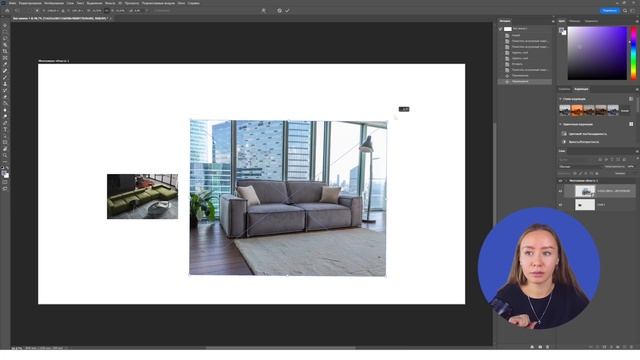The width and height of the screenshot is (640, 360).
Task: Select the Horizontal Type tool
Action: pyautogui.click(x=5, y=129)
